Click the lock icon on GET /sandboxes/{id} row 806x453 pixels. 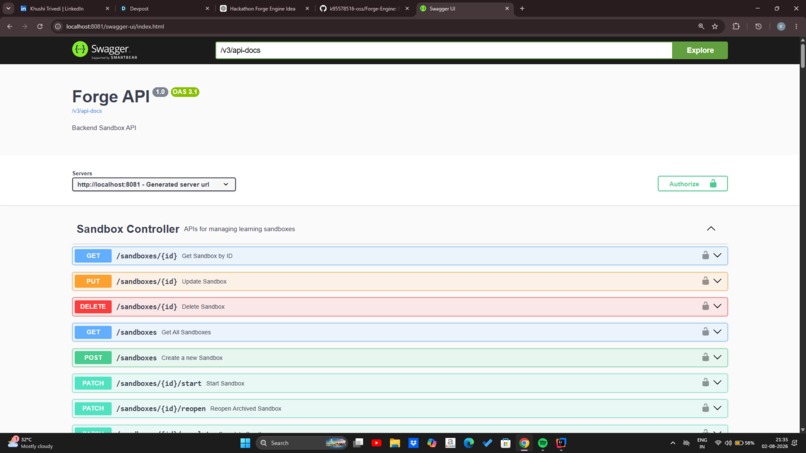coord(705,255)
